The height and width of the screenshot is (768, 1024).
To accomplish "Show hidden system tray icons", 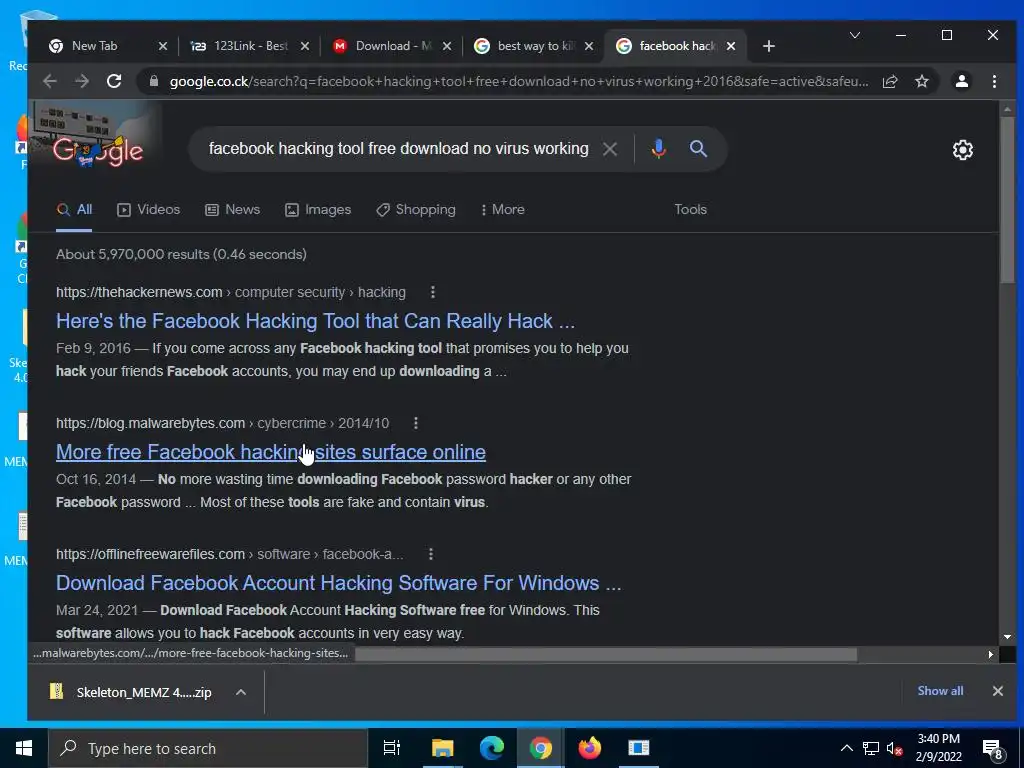I will [846, 748].
